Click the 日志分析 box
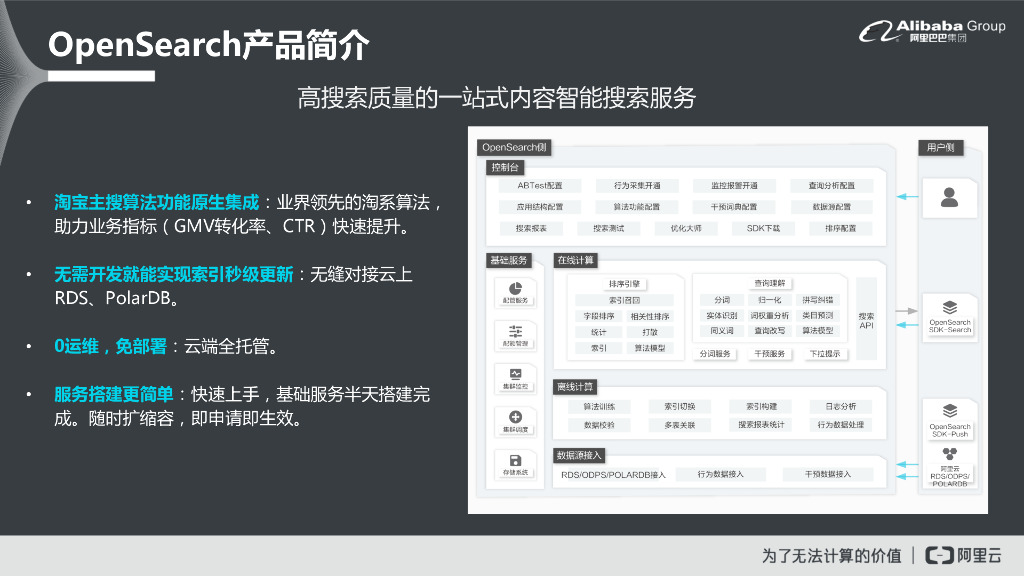The image size is (1024, 576). pyautogui.click(x=841, y=407)
